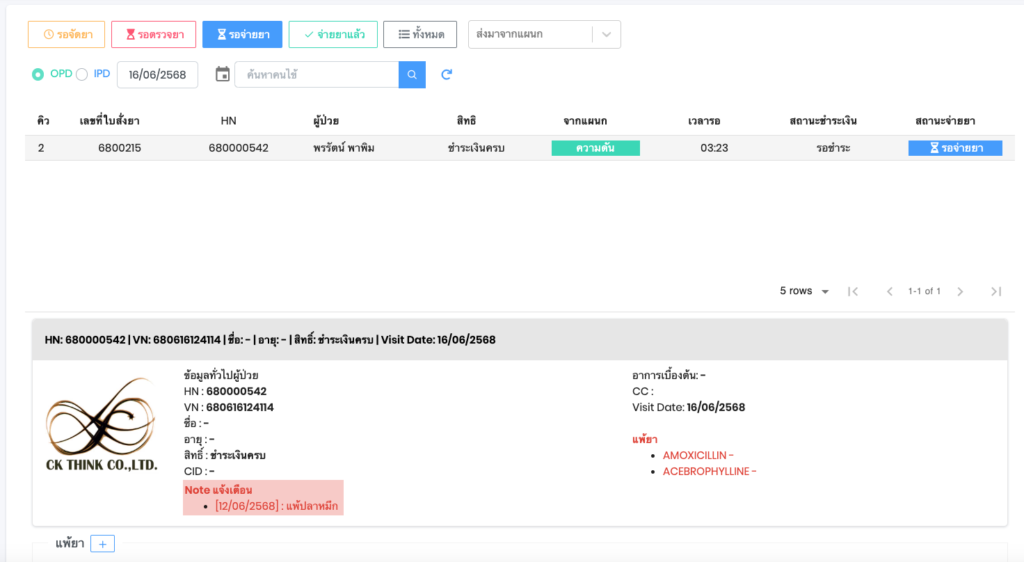
Task: Open the ส่งมาจากแผนก department dropdown
Action: (544, 34)
